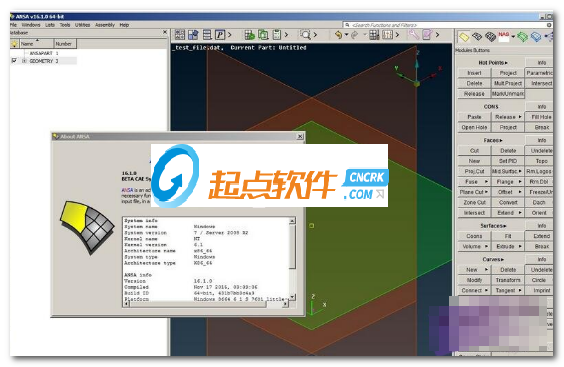This screenshot has width=564, height=367.
Task: Click the Mid.Surfac. button
Action: point(508,171)
